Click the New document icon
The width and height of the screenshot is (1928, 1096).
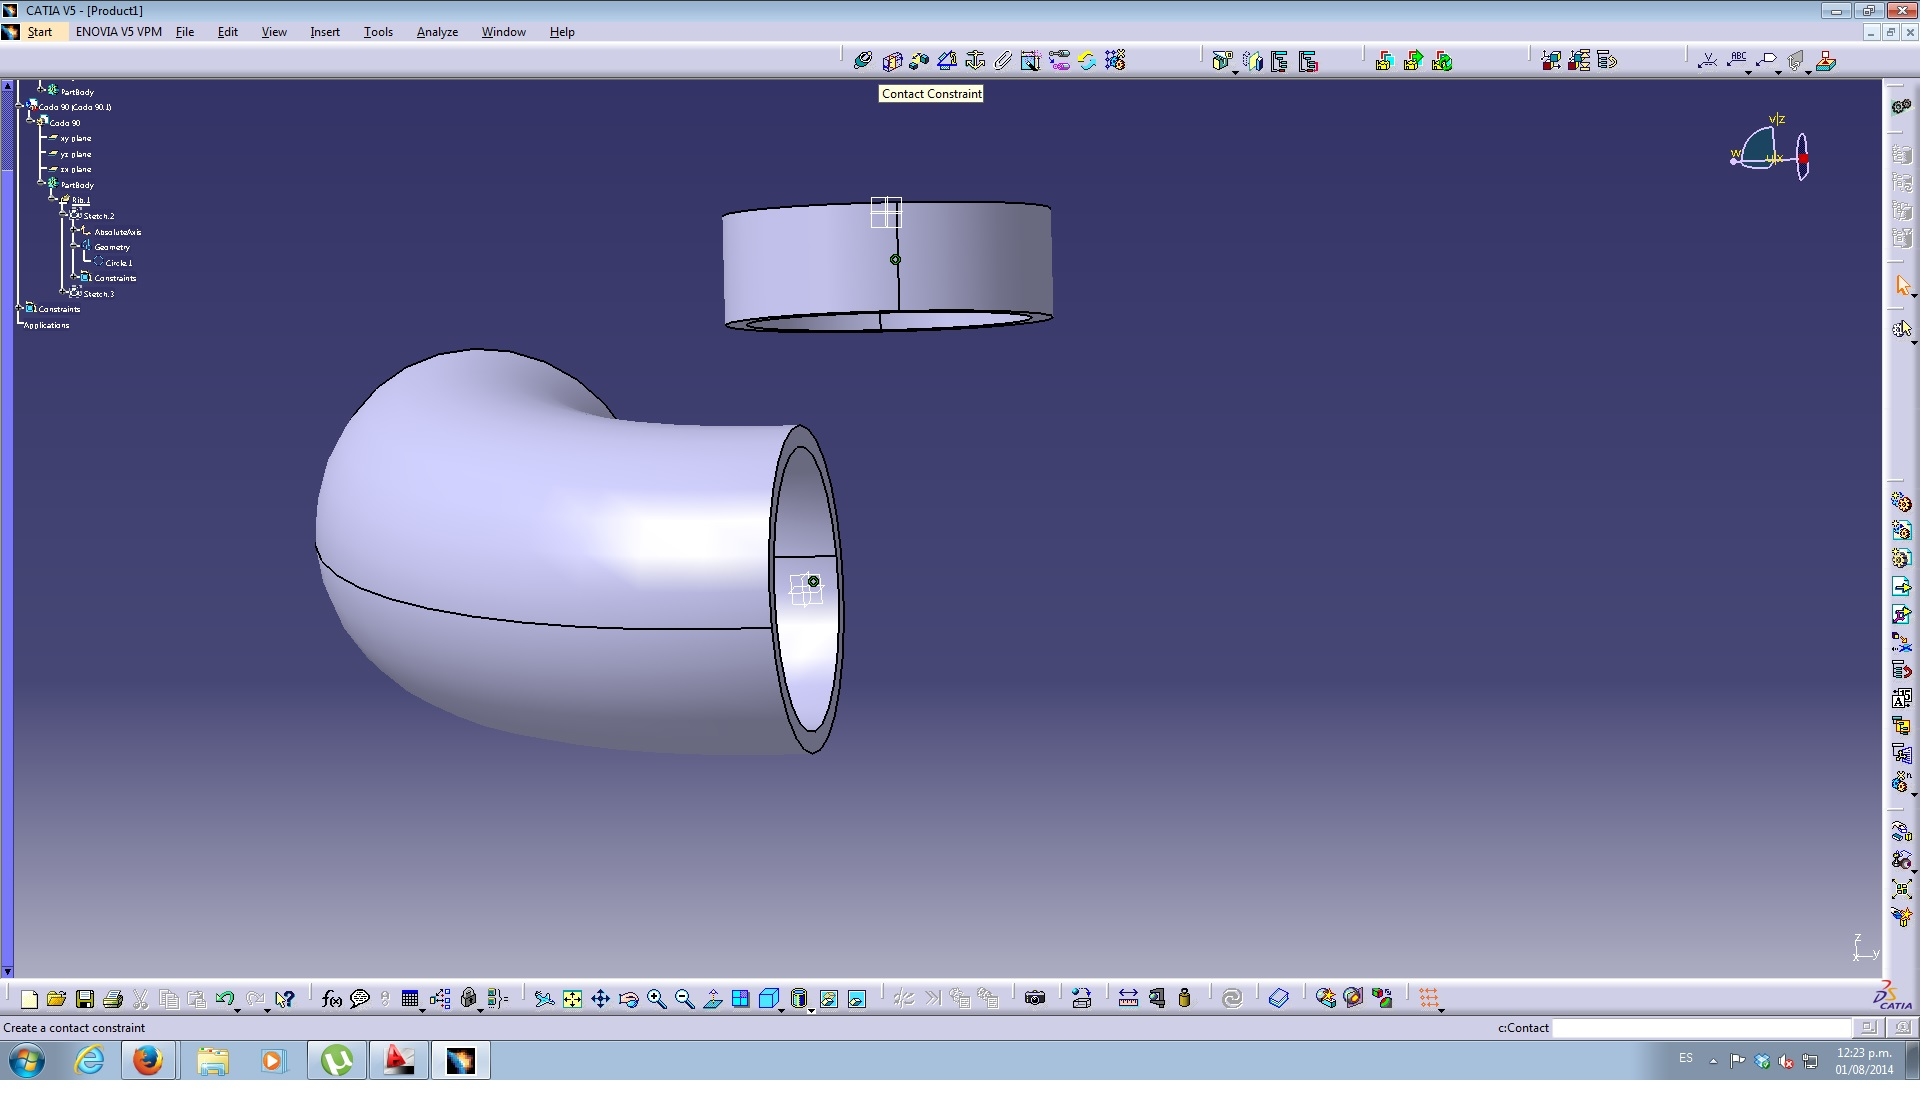tap(29, 998)
